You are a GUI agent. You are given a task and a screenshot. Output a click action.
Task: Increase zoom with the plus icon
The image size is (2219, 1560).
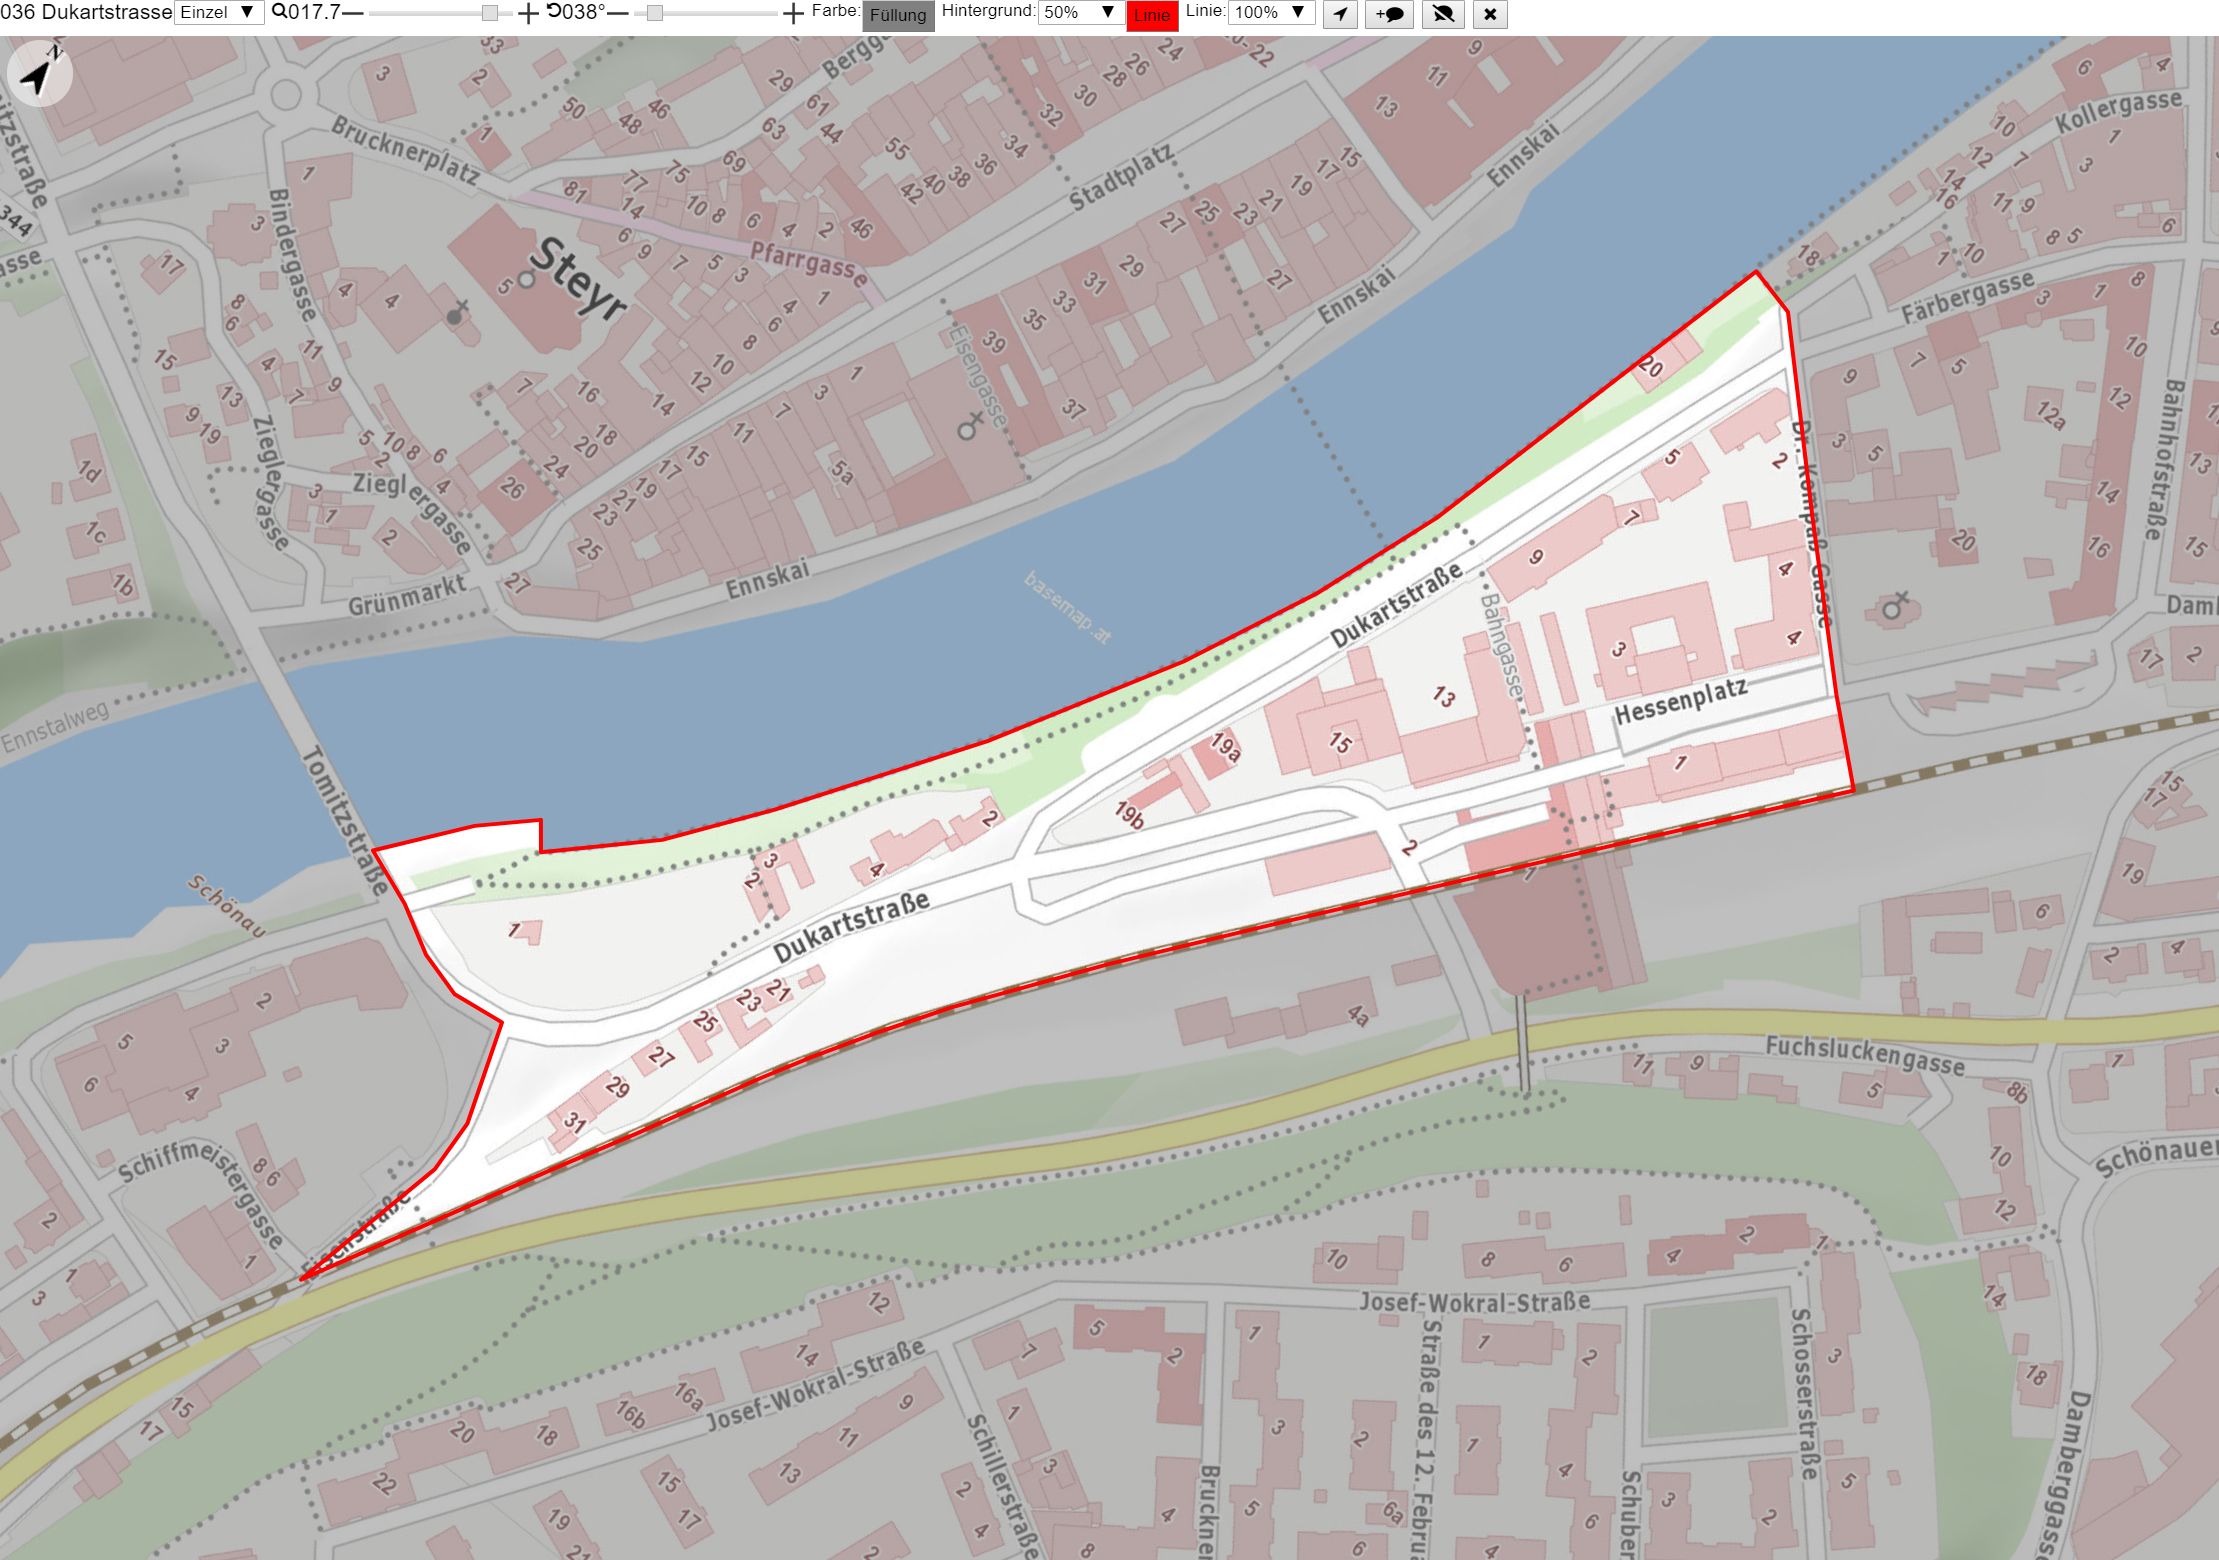tap(528, 13)
